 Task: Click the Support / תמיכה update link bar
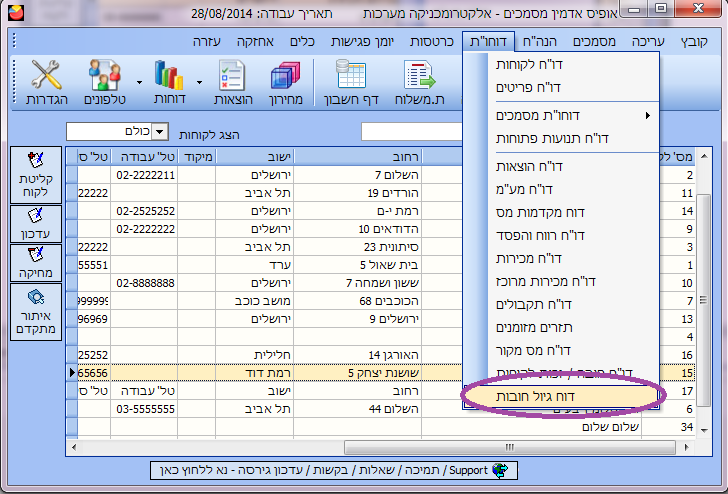(x=333, y=470)
